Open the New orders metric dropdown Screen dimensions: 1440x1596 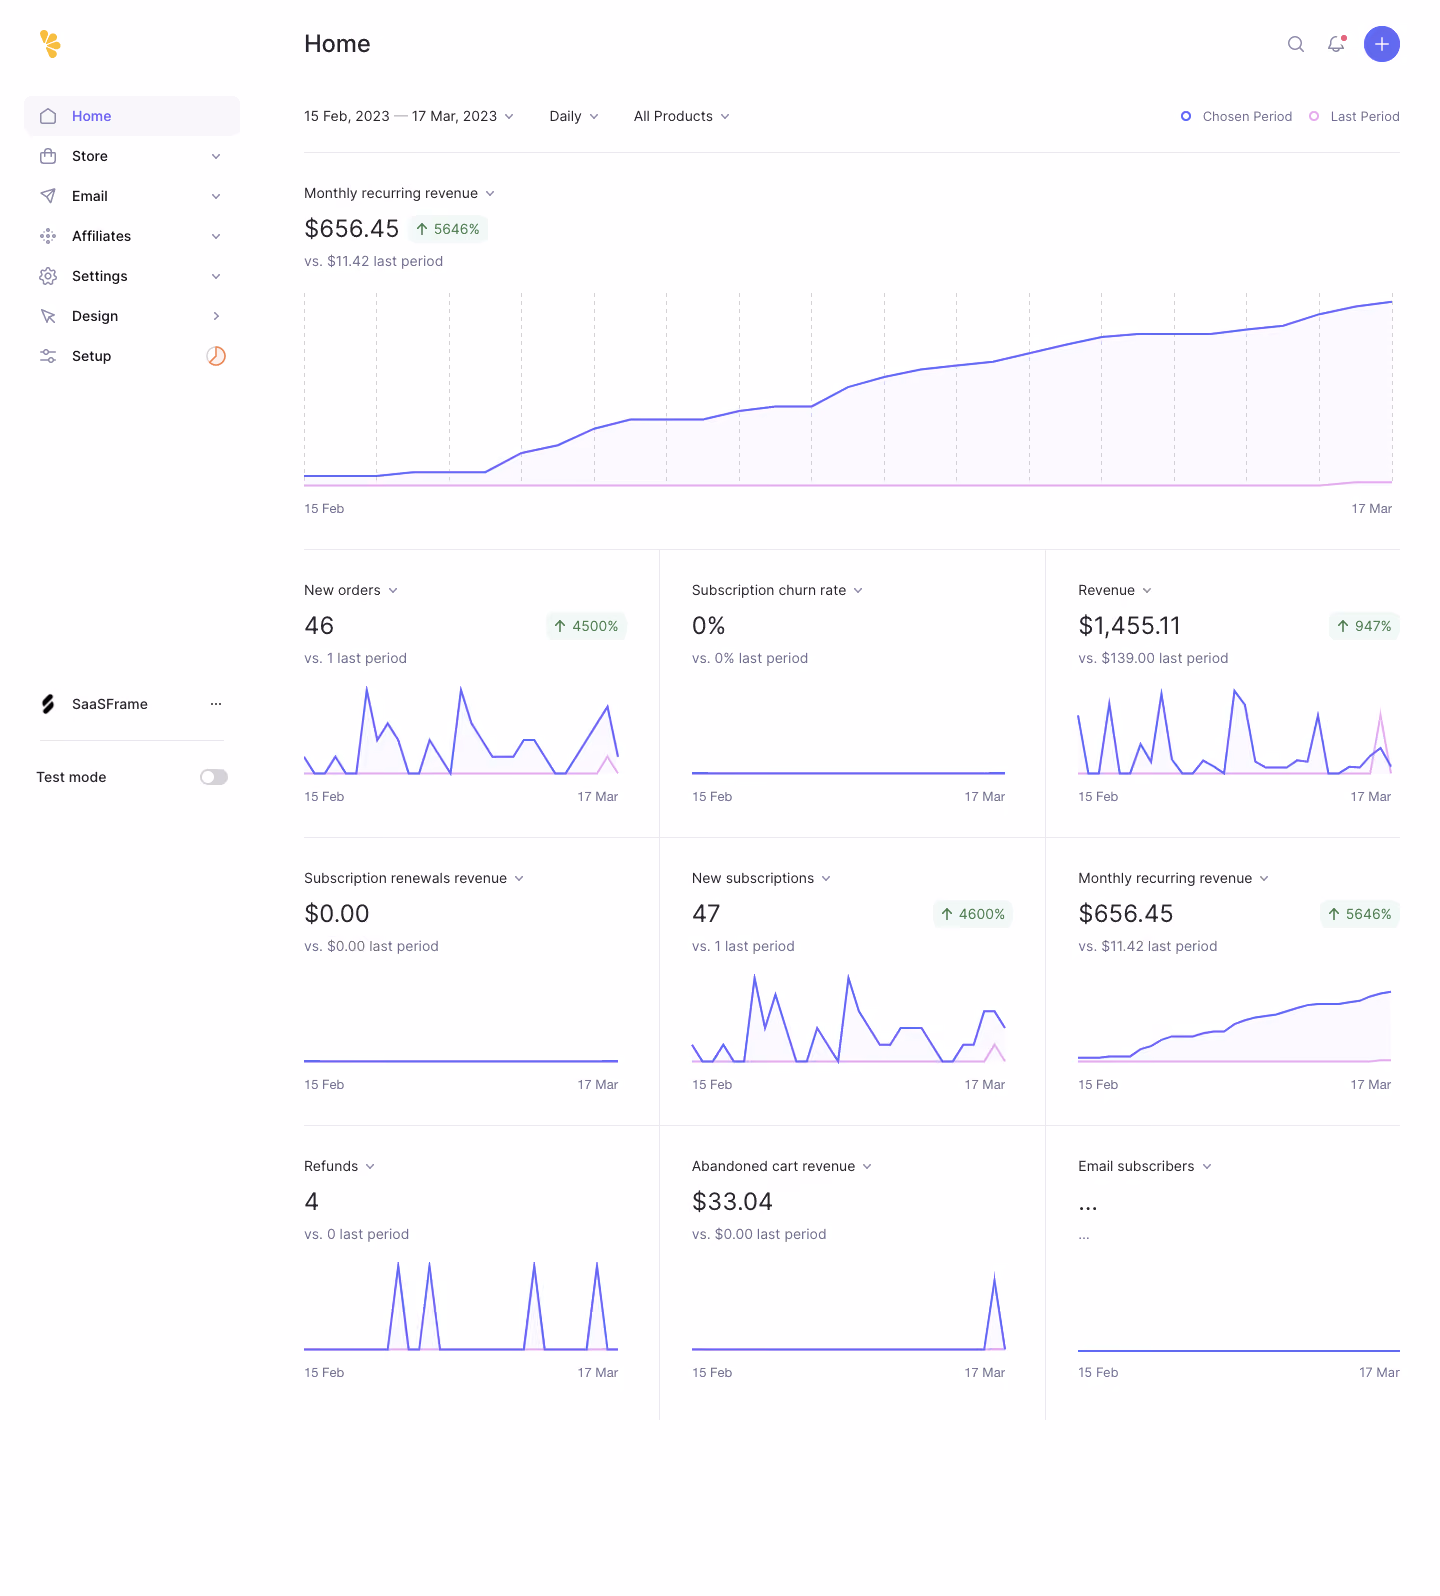351,590
